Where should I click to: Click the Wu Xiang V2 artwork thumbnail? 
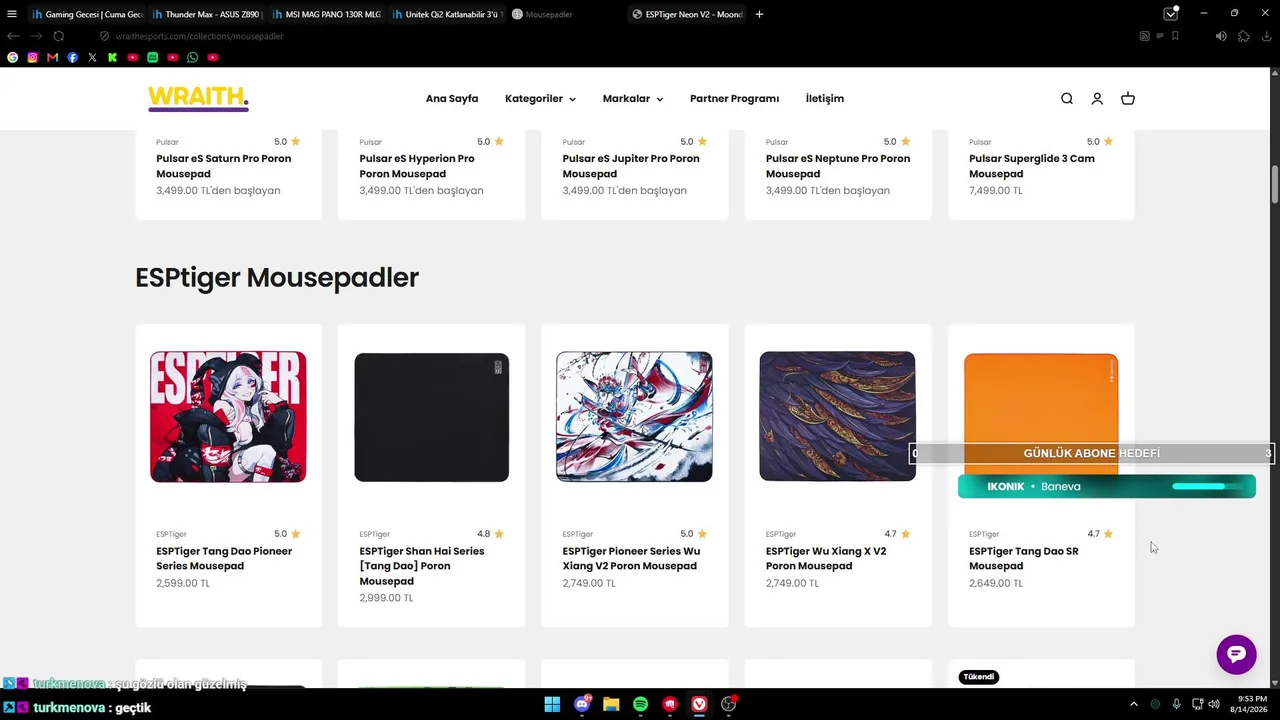(x=634, y=417)
